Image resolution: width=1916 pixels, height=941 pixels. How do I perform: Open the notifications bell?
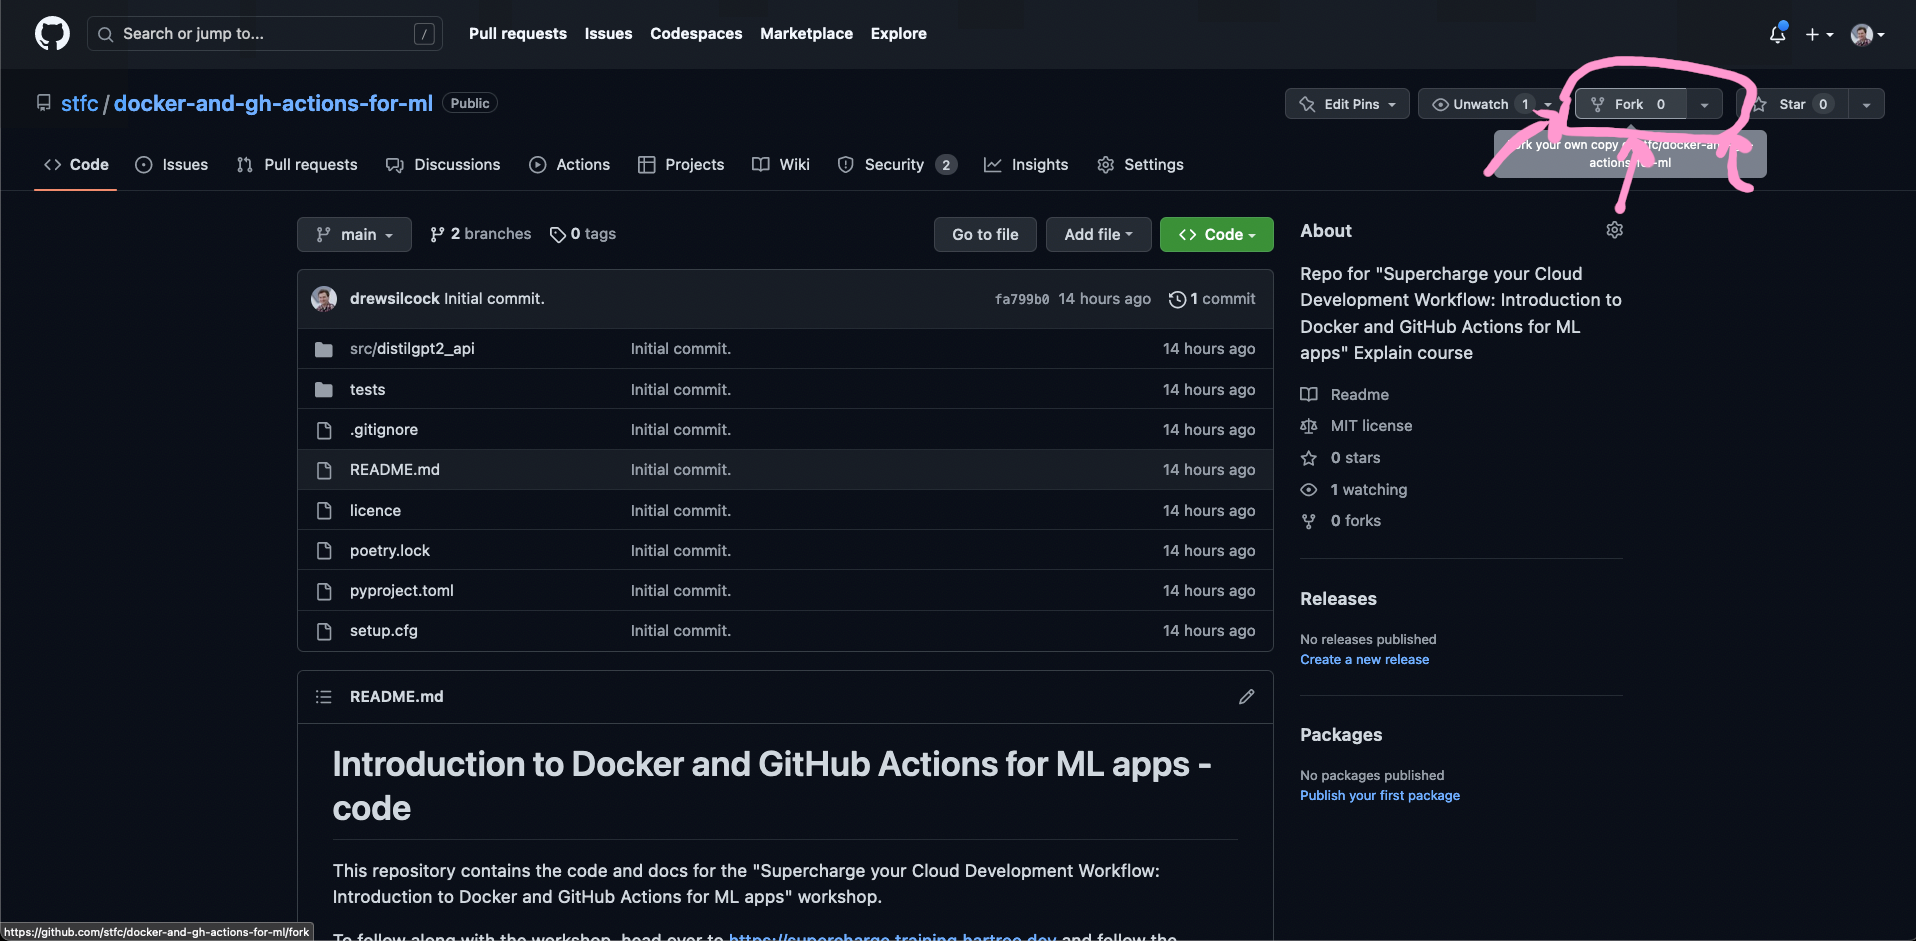point(1777,34)
